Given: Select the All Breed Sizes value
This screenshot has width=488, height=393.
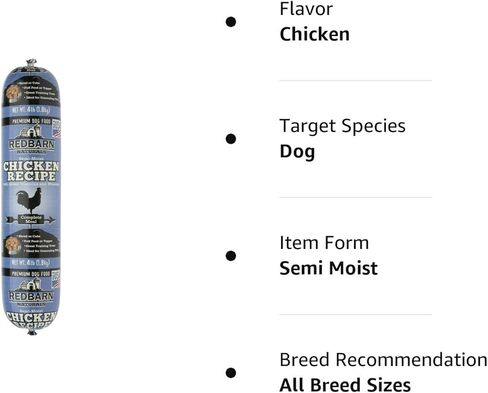Looking at the screenshot, I should [x=345, y=385].
